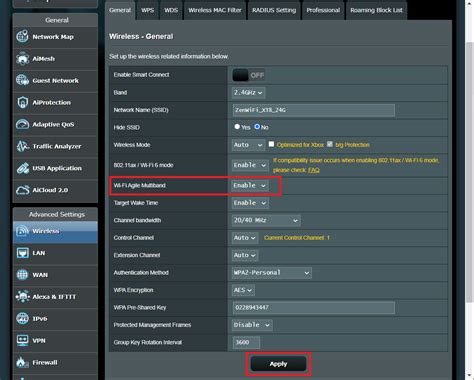474x380 pixels.
Task: Open AiMesh sidebar icon
Action: coord(22,59)
